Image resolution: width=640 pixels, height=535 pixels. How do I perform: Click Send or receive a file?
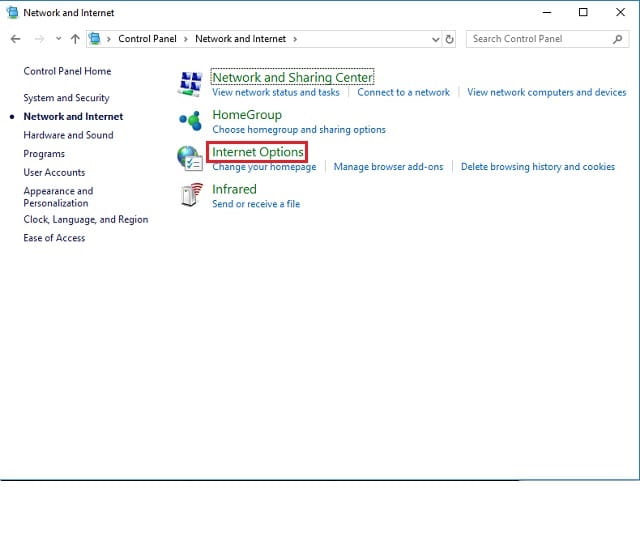pyautogui.click(x=256, y=204)
